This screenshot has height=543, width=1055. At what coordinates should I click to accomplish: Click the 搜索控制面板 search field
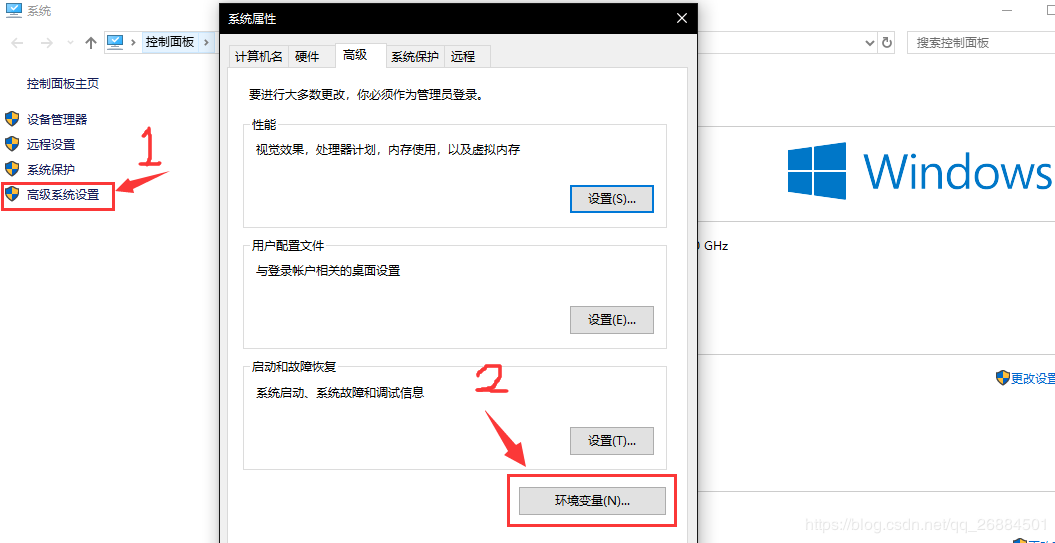click(981, 42)
